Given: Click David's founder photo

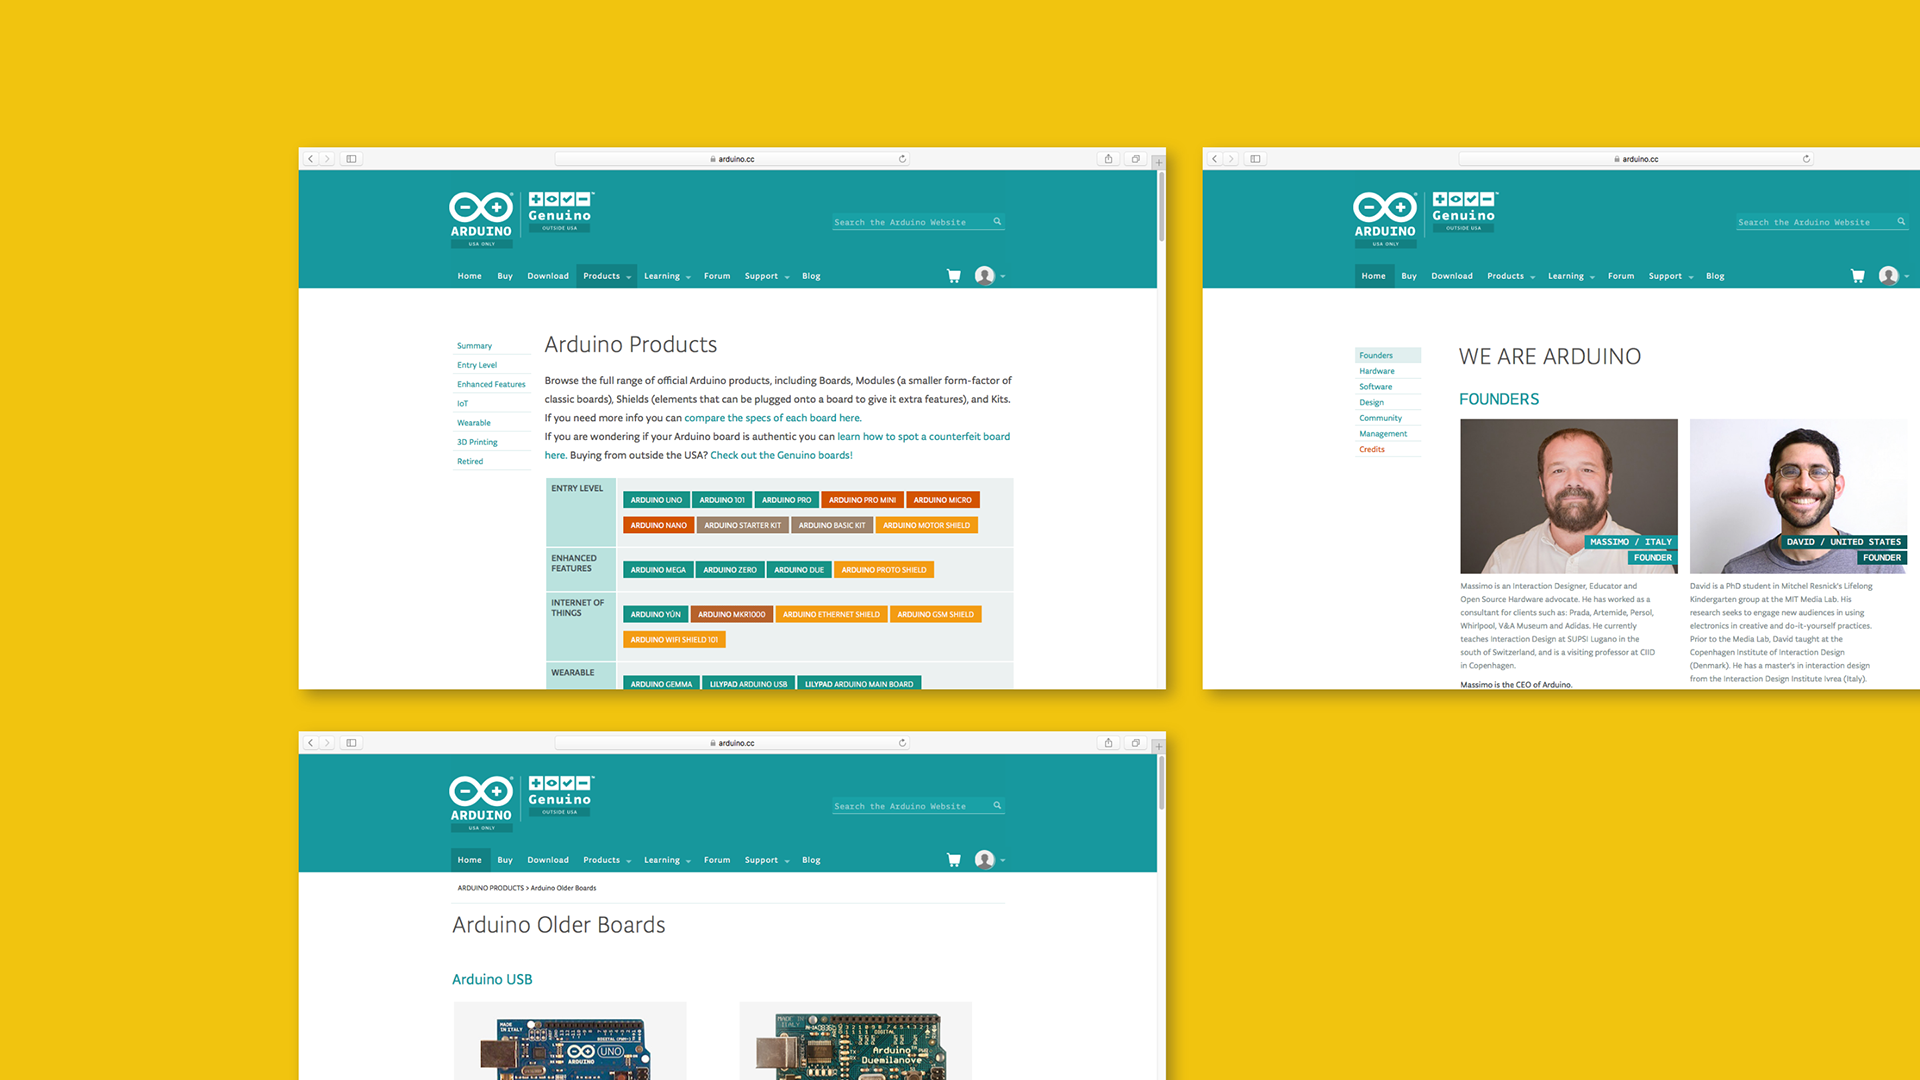Looking at the screenshot, I should 1798,496.
